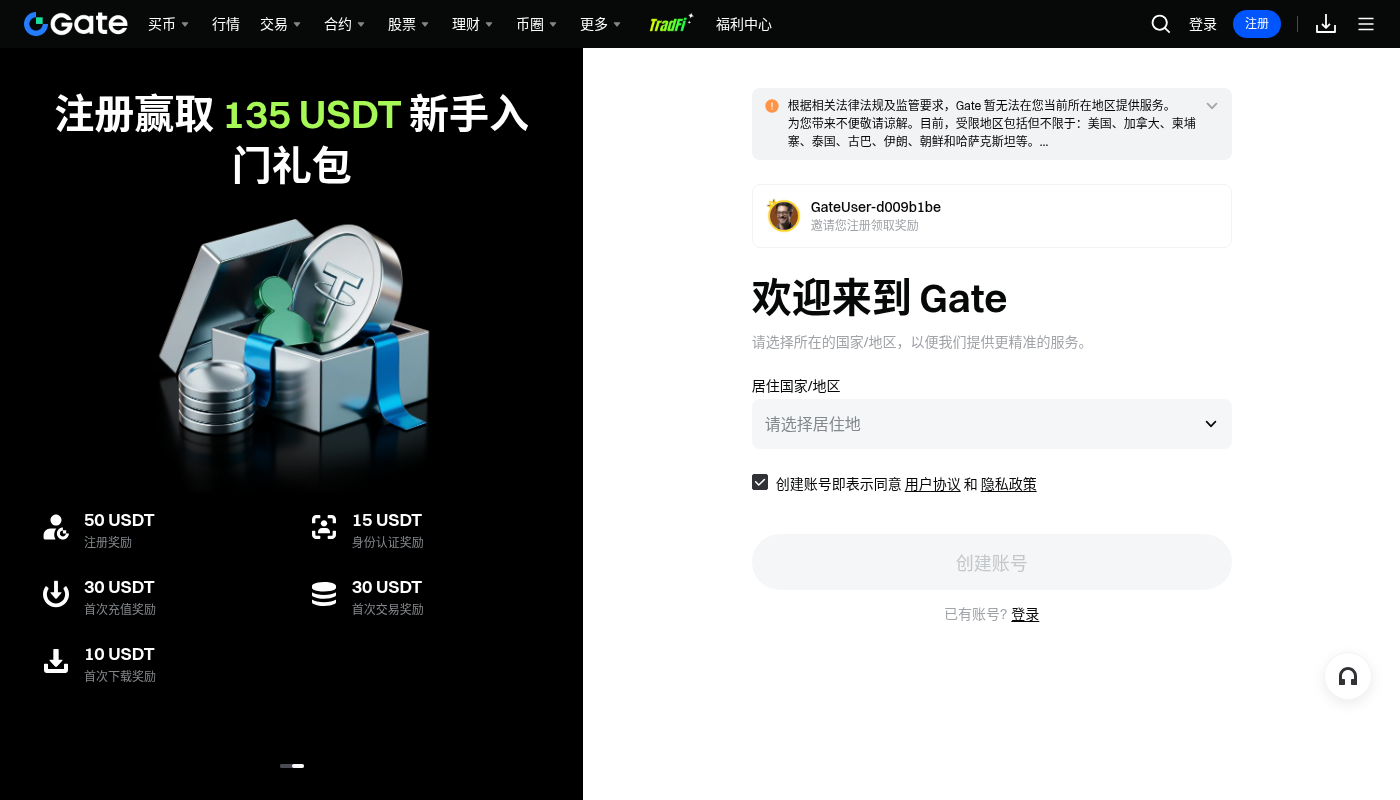Screen dimensions: 1400x800
Task: Click the 首次交易奖励 label
Action: click(388, 609)
